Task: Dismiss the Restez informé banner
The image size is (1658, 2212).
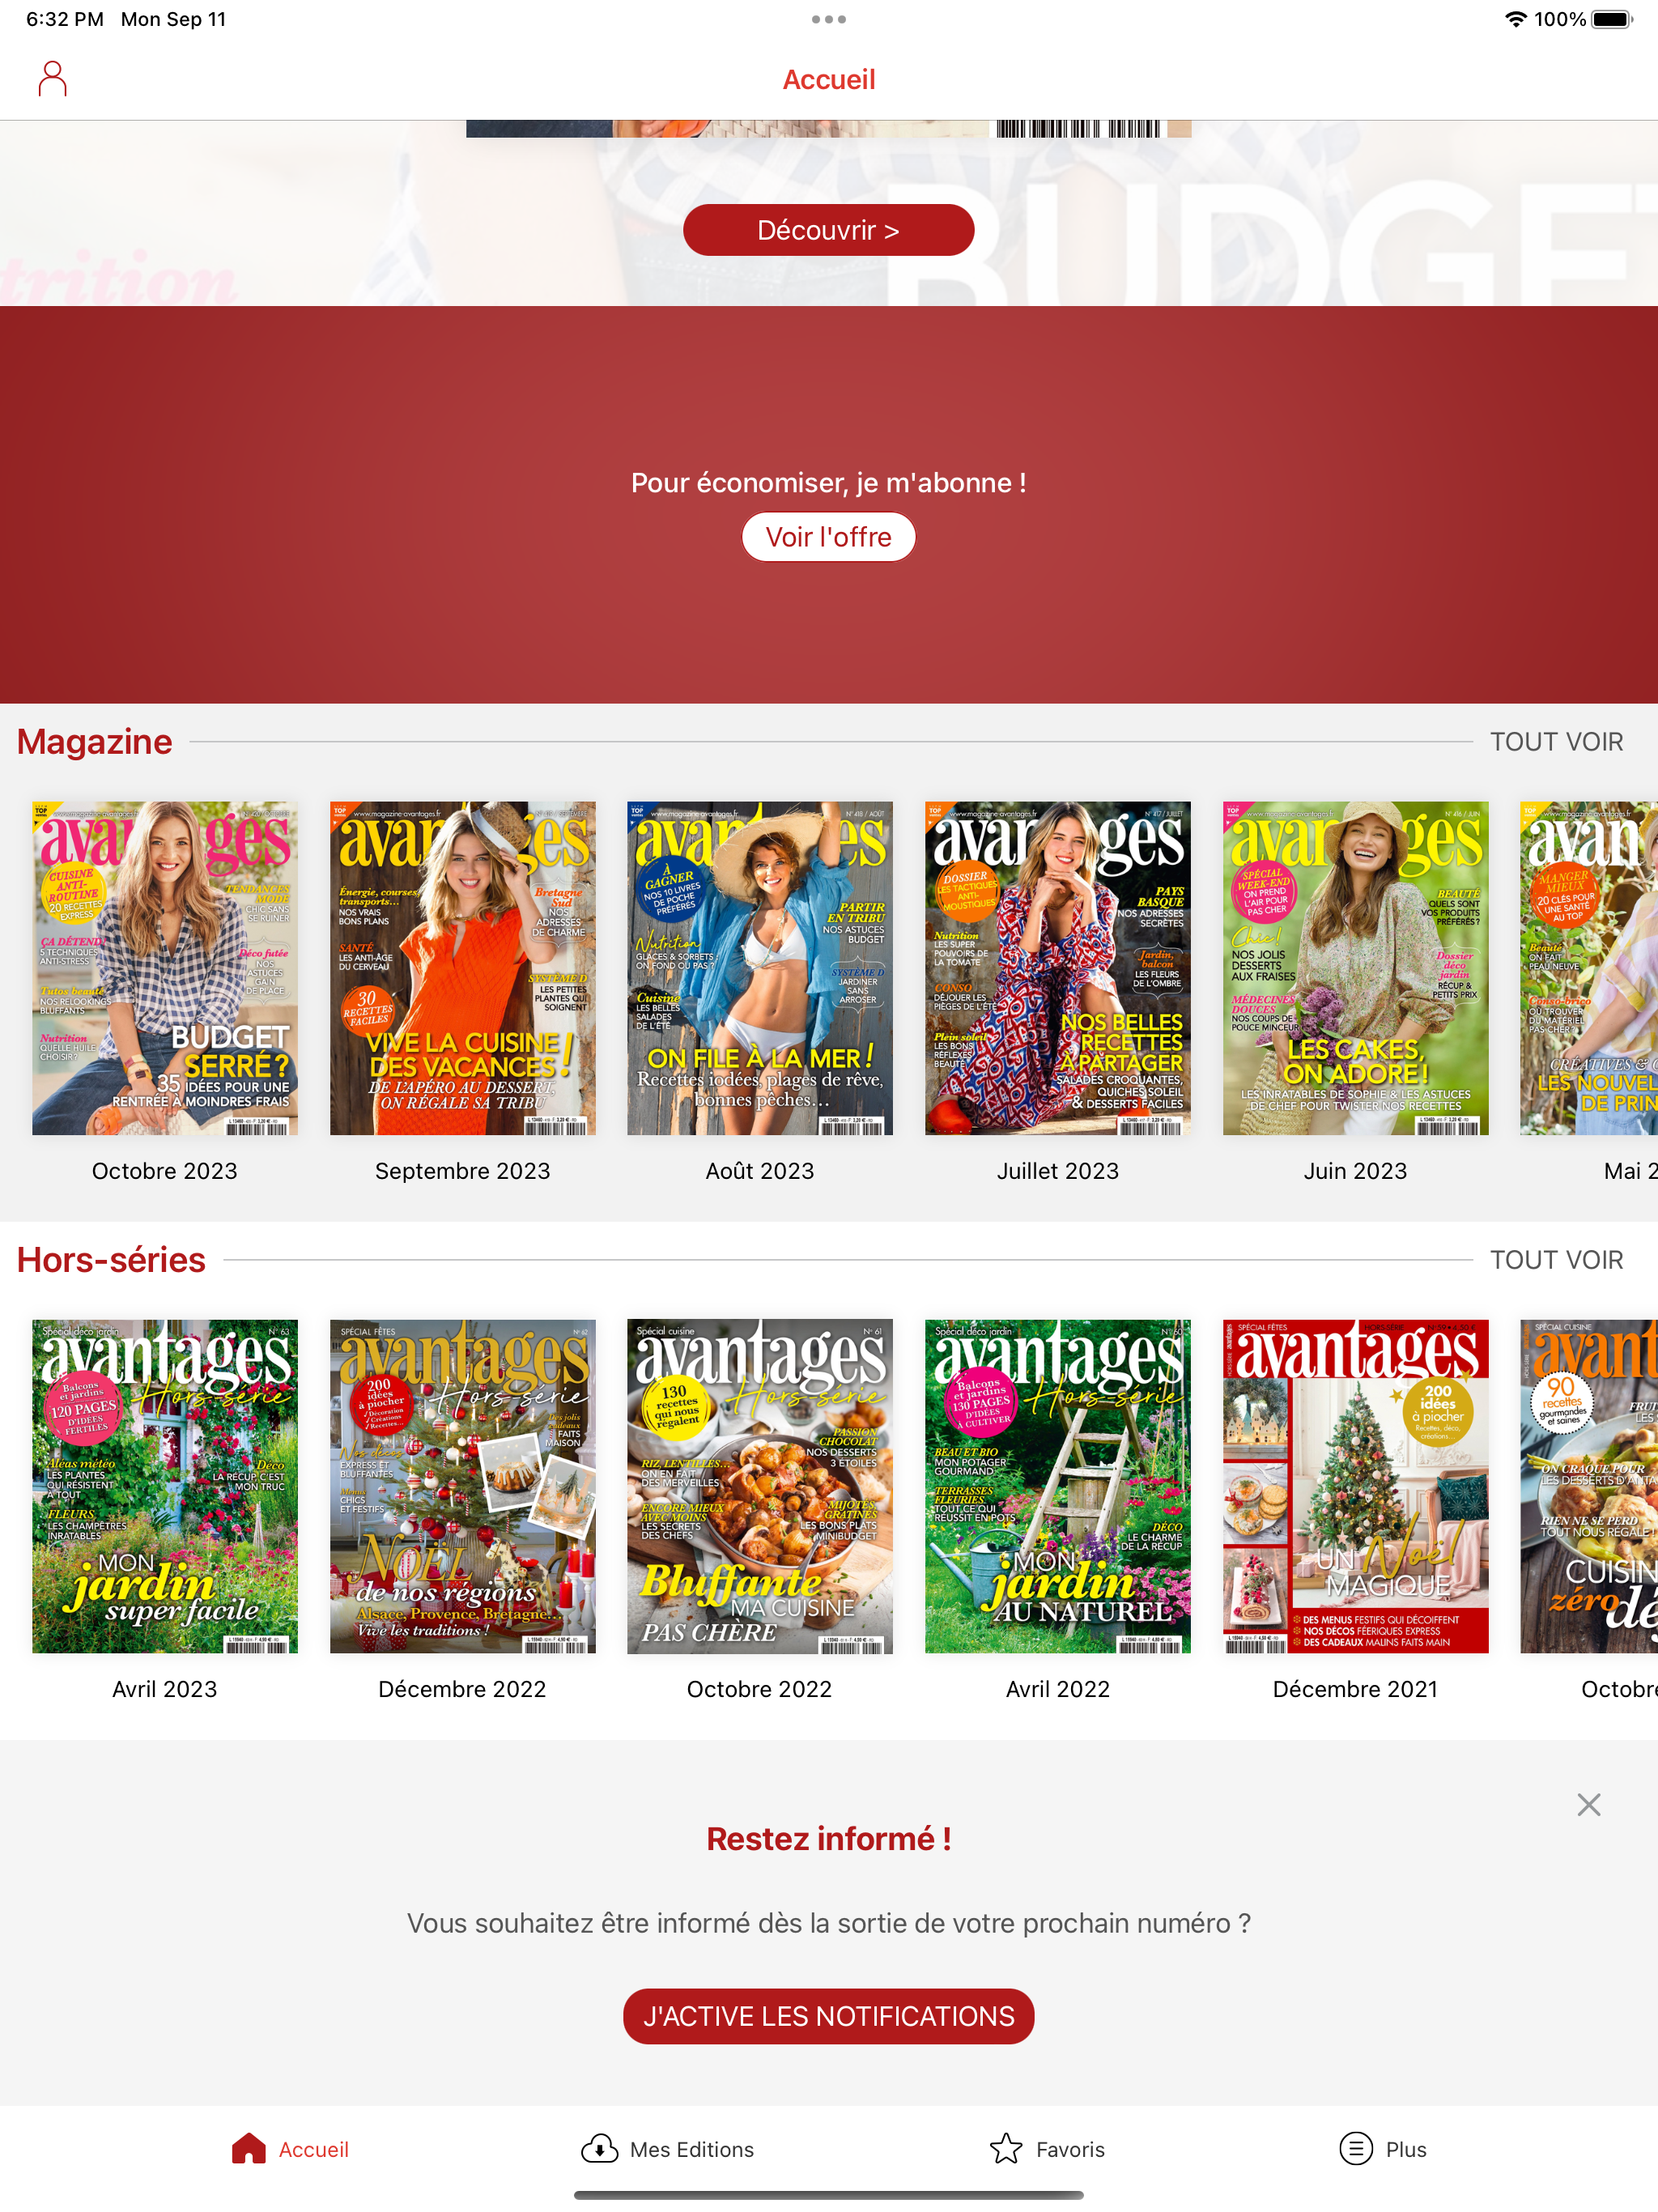Action: click(x=1588, y=1805)
